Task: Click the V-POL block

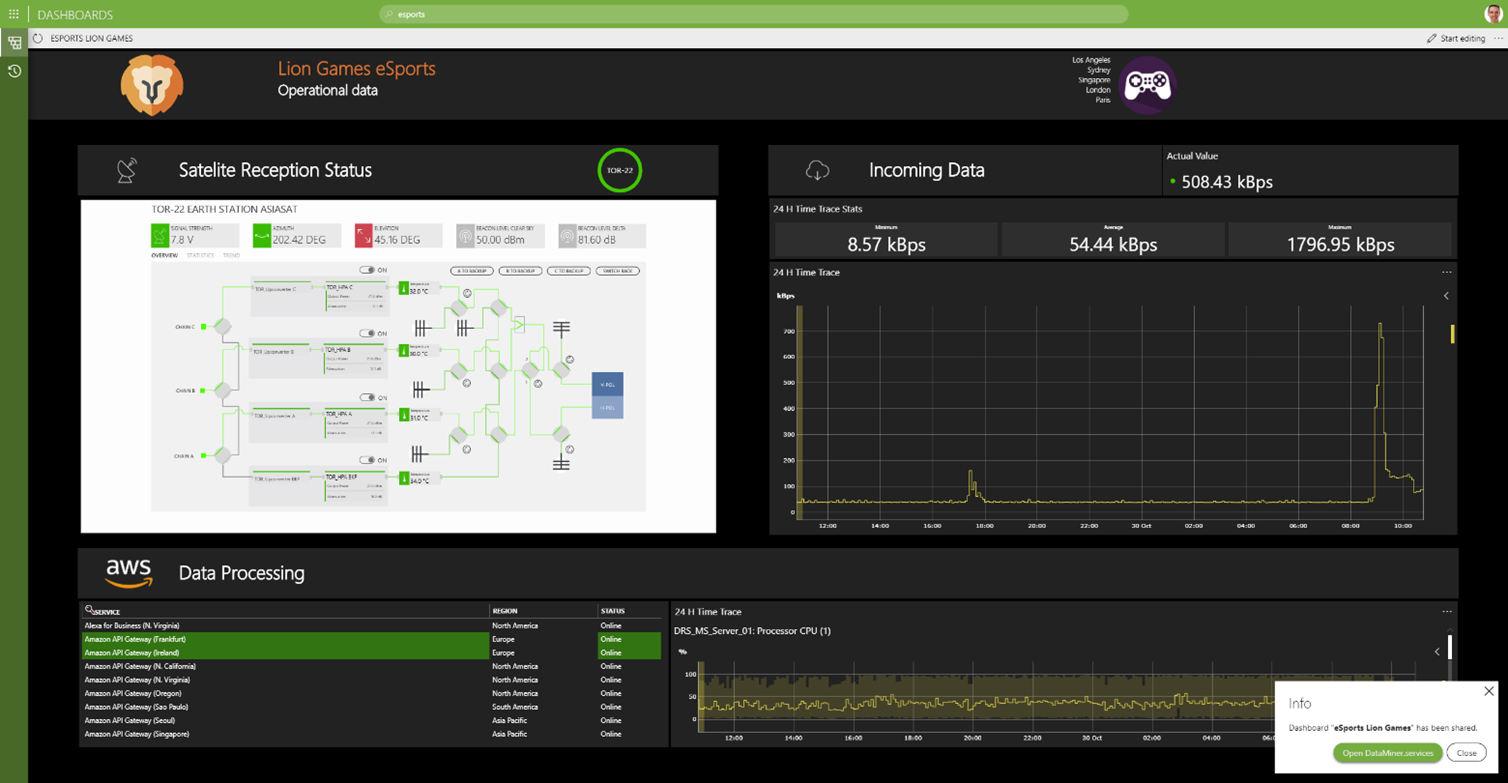Action: pos(607,384)
